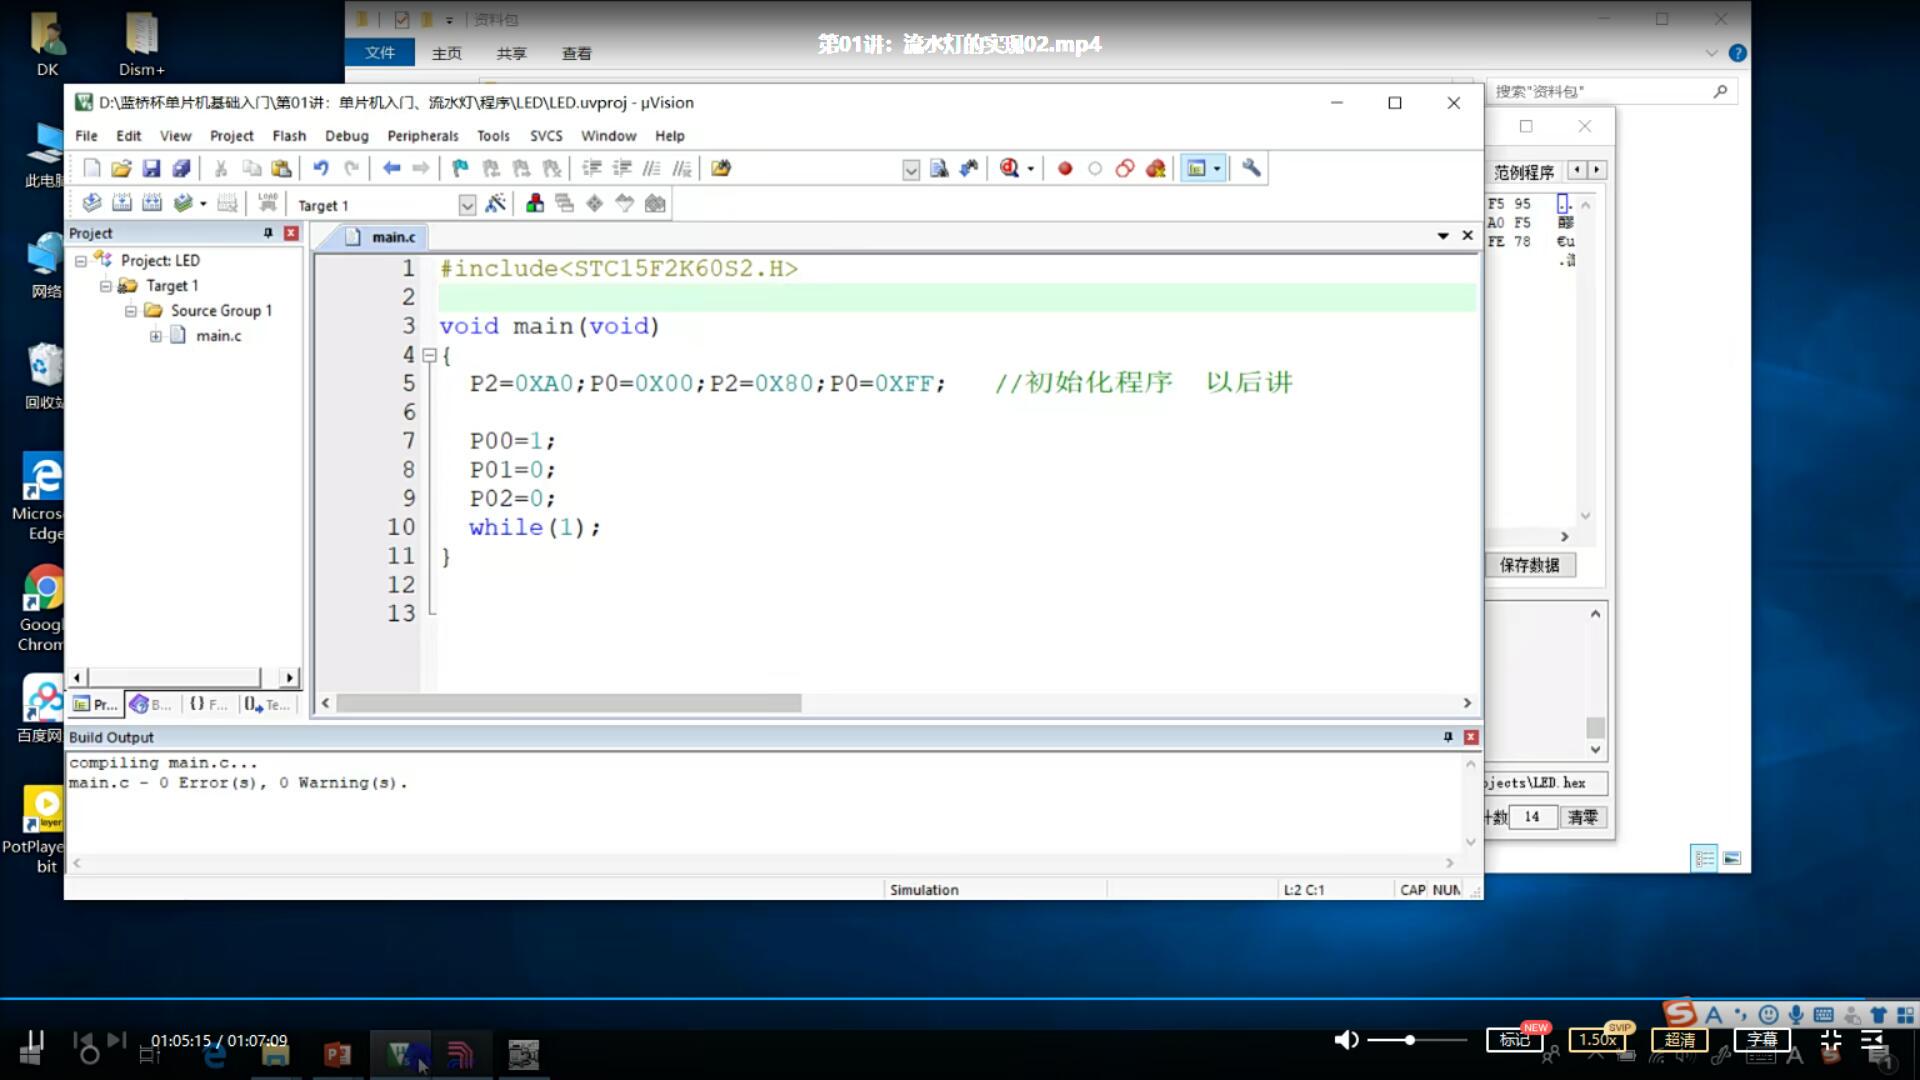Click the 搜索"资料包" search field
Screen dimensions: 1920x1080
click(x=1600, y=91)
